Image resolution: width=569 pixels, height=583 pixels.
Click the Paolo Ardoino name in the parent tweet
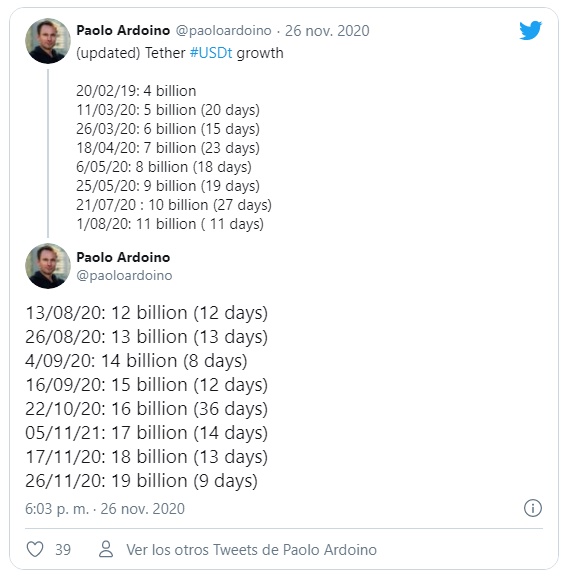pos(123,30)
